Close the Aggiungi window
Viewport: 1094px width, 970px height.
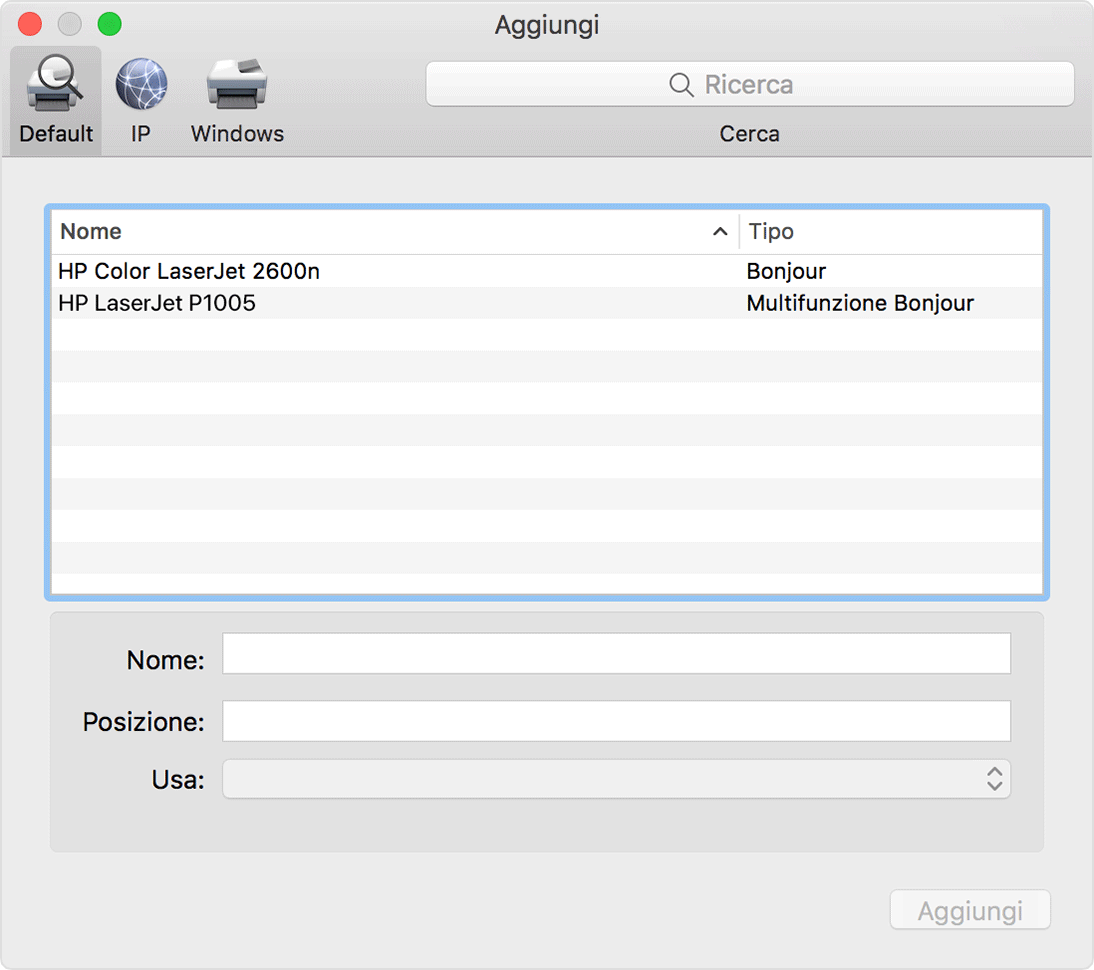[x=30, y=24]
